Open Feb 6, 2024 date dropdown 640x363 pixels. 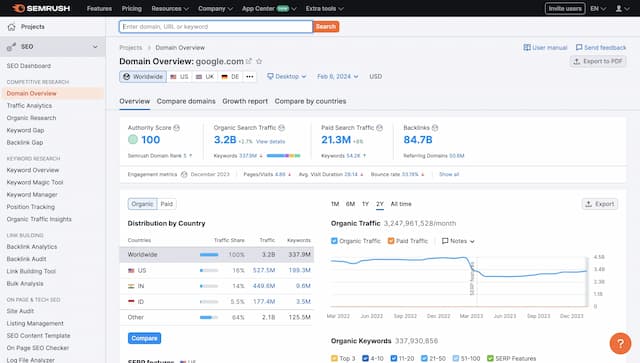pos(338,76)
